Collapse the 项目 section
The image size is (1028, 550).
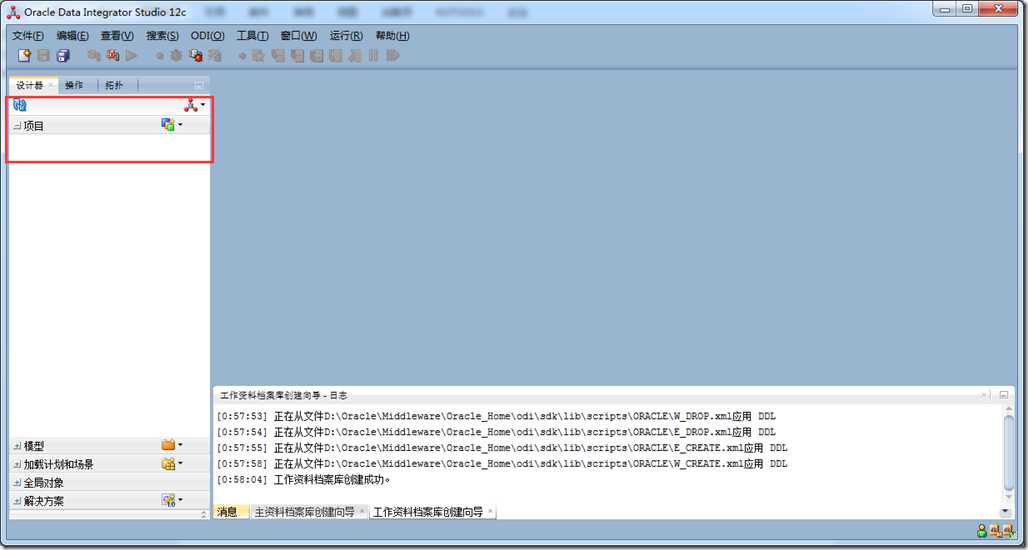pyautogui.click(x=17, y=126)
